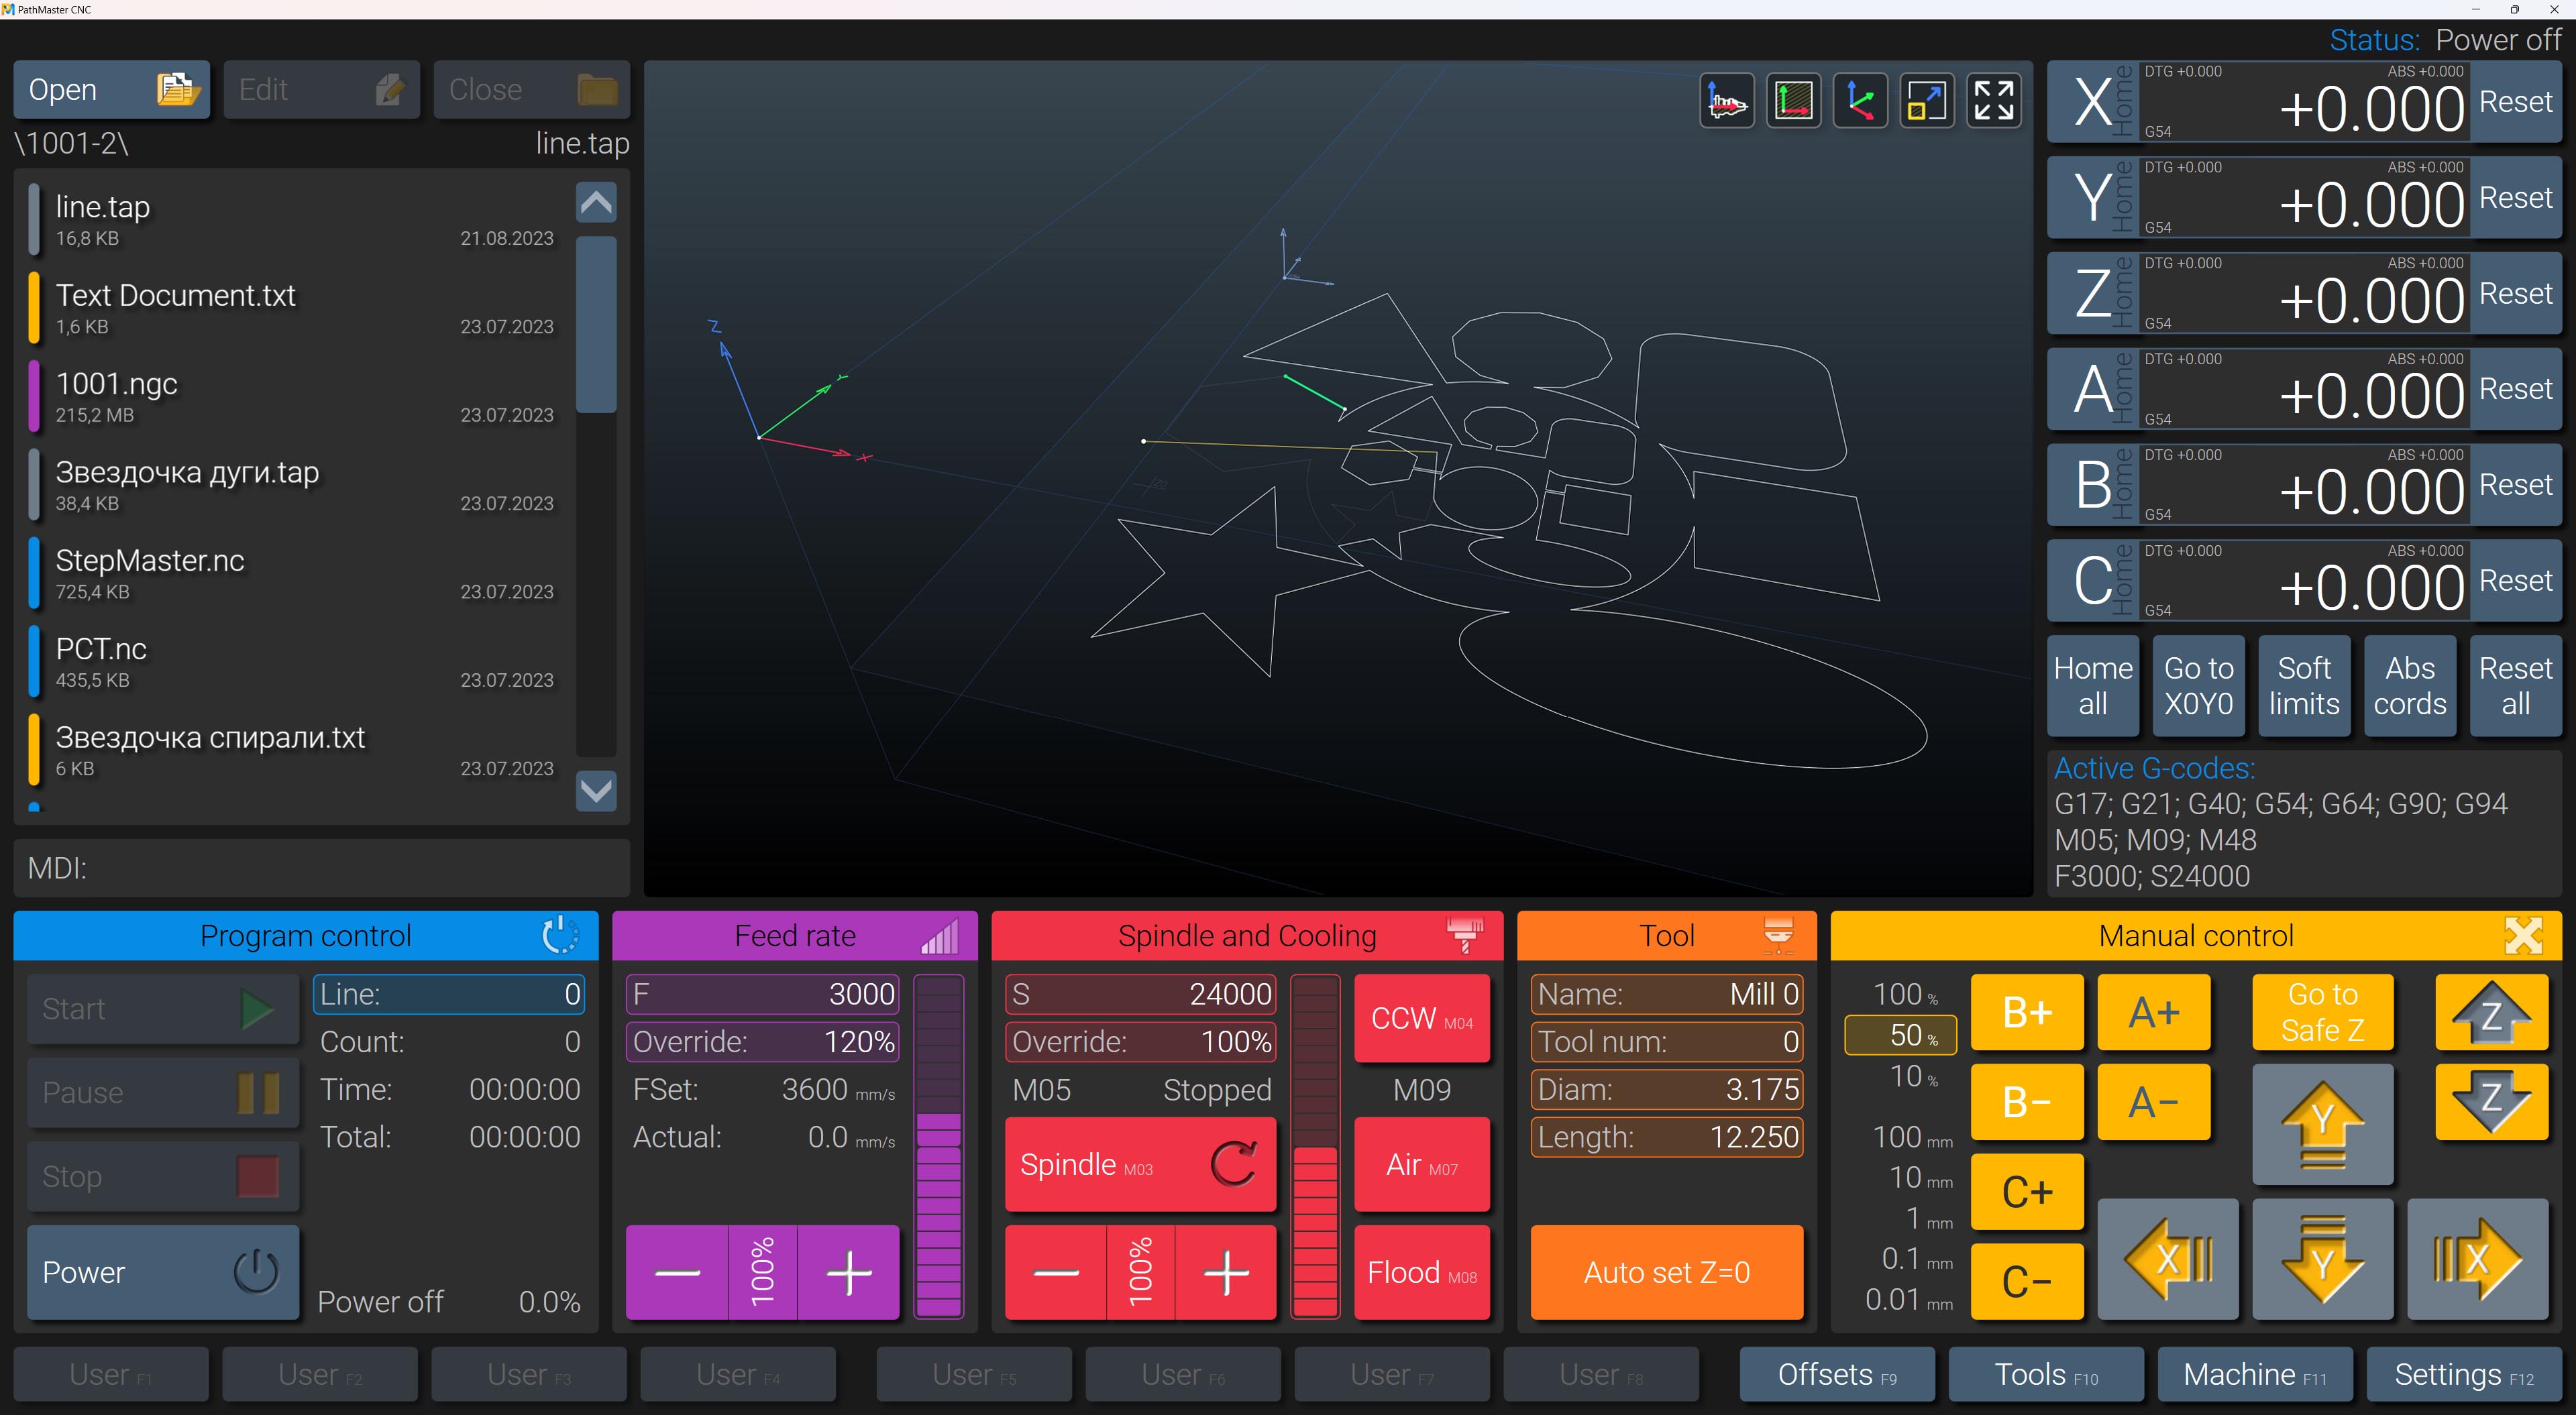Click the feed rate override bar

tap(938, 1146)
